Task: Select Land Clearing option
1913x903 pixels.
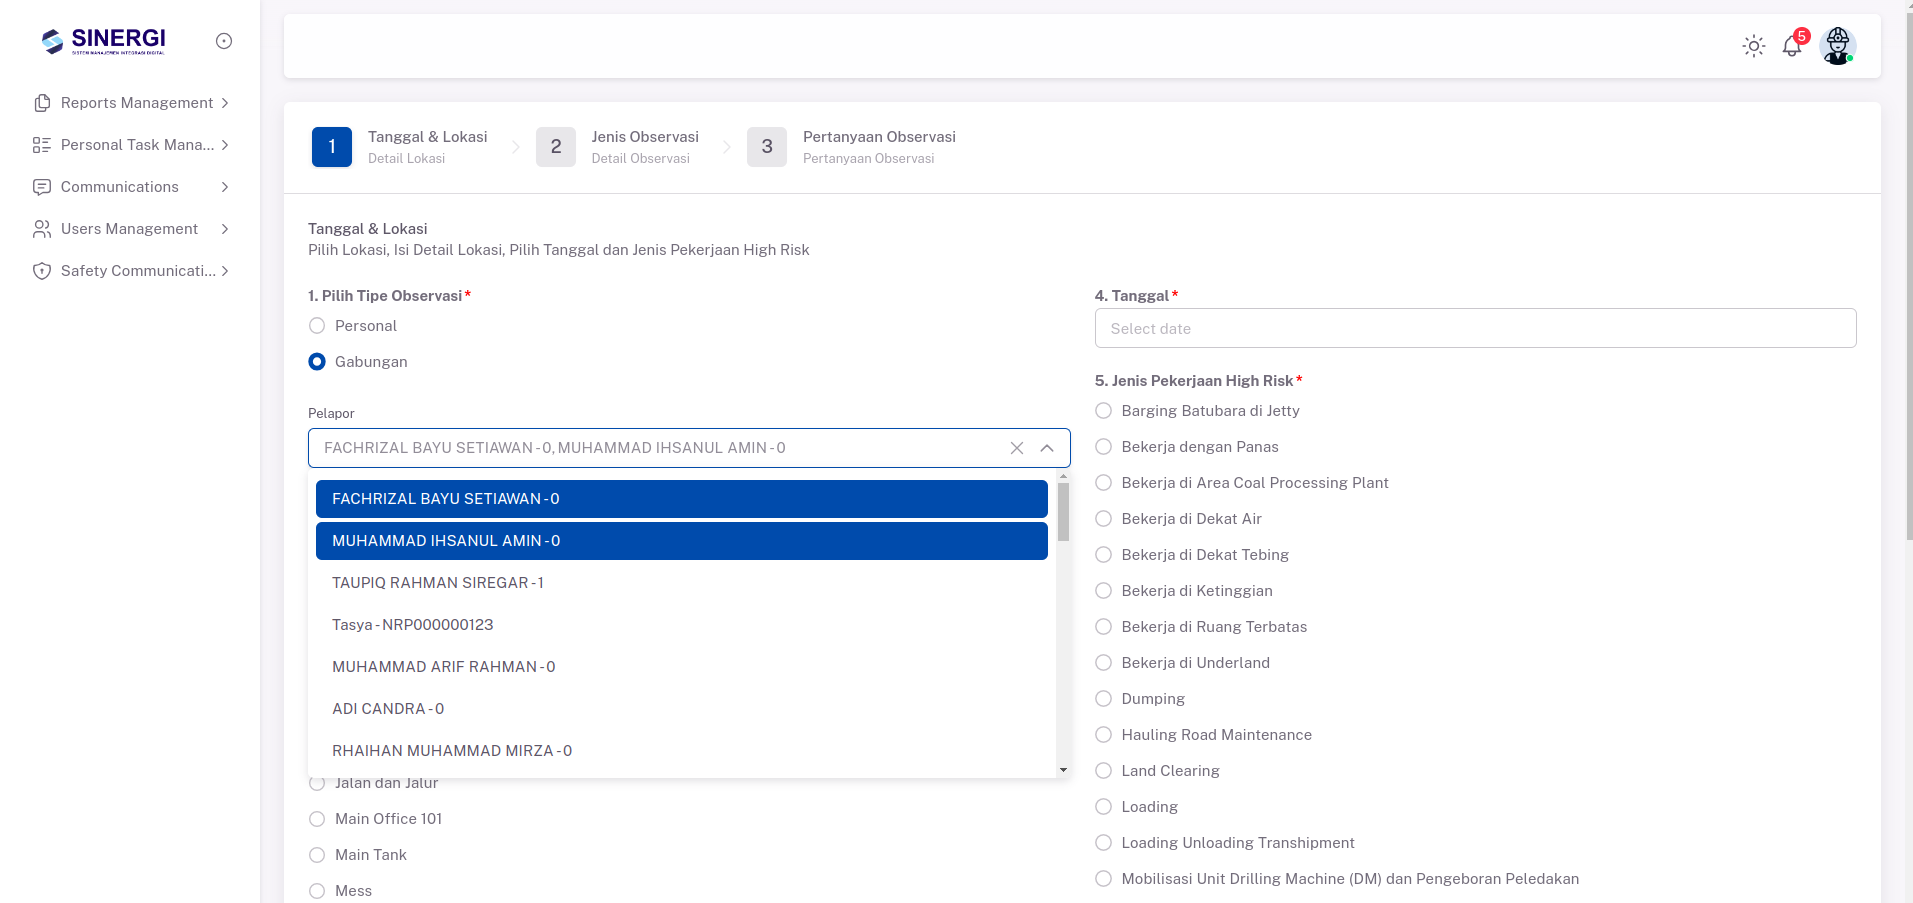Action: (x=1104, y=771)
